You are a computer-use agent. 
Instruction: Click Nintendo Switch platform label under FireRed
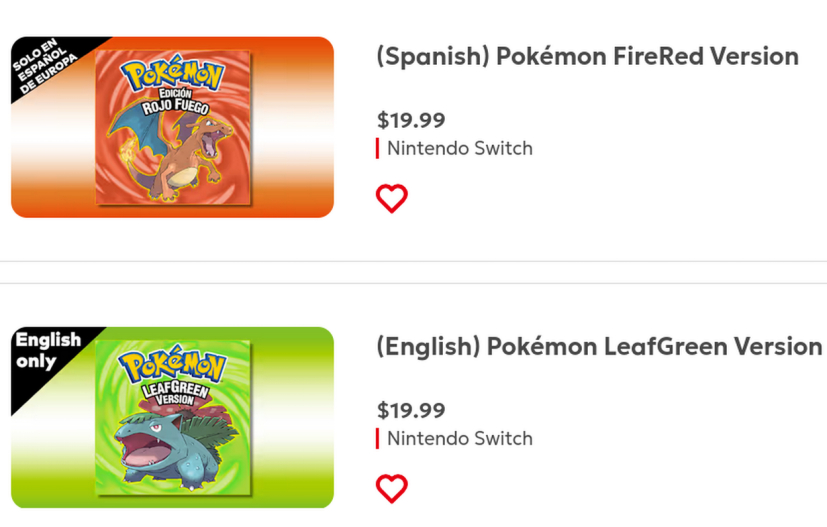[460, 148]
